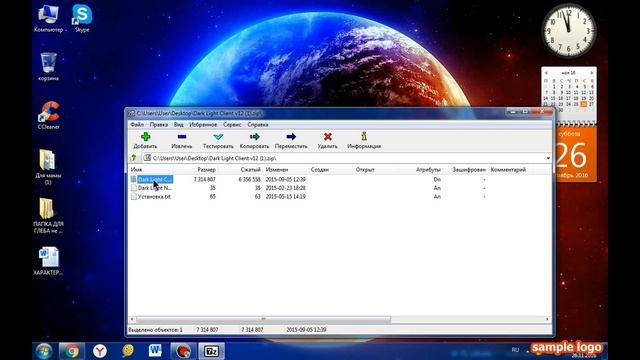
Task: Open Word from the taskbar
Action: [x=155, y=351]
